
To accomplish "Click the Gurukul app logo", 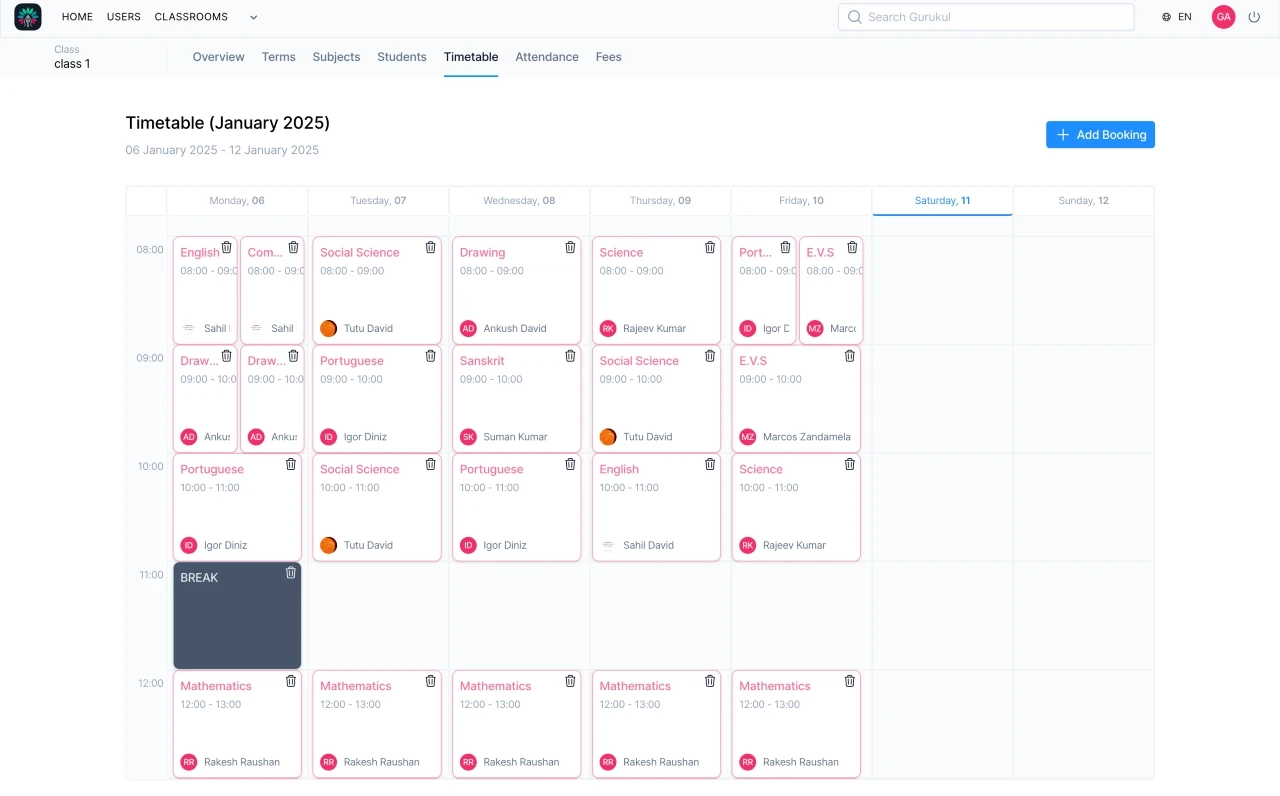I will [28, 17].
